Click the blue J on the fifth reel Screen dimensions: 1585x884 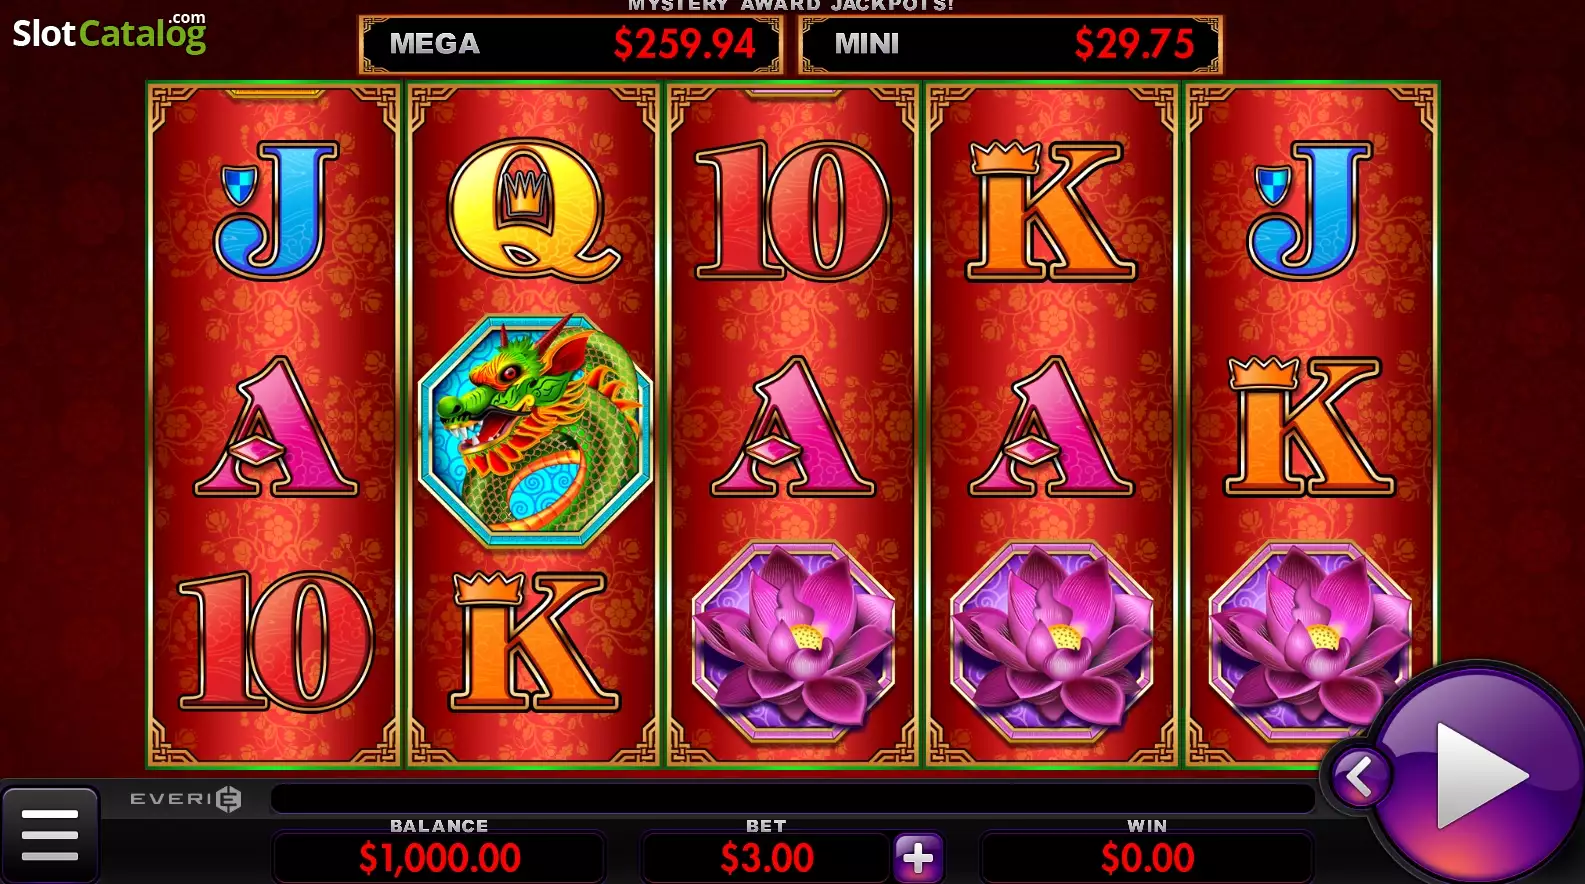tap(1310, 209)
